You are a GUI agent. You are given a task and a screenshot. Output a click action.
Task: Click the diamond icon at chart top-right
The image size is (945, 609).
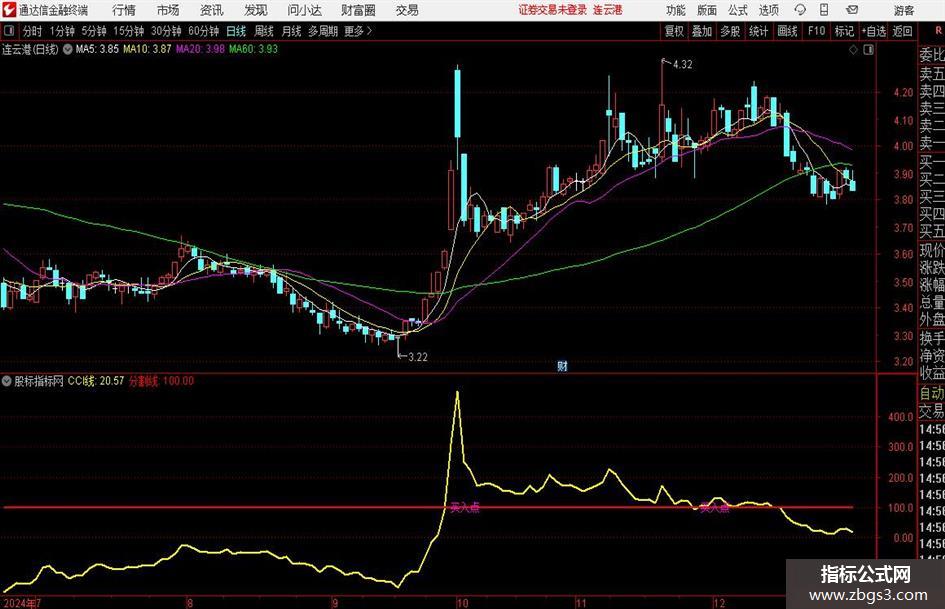point(853,50)
